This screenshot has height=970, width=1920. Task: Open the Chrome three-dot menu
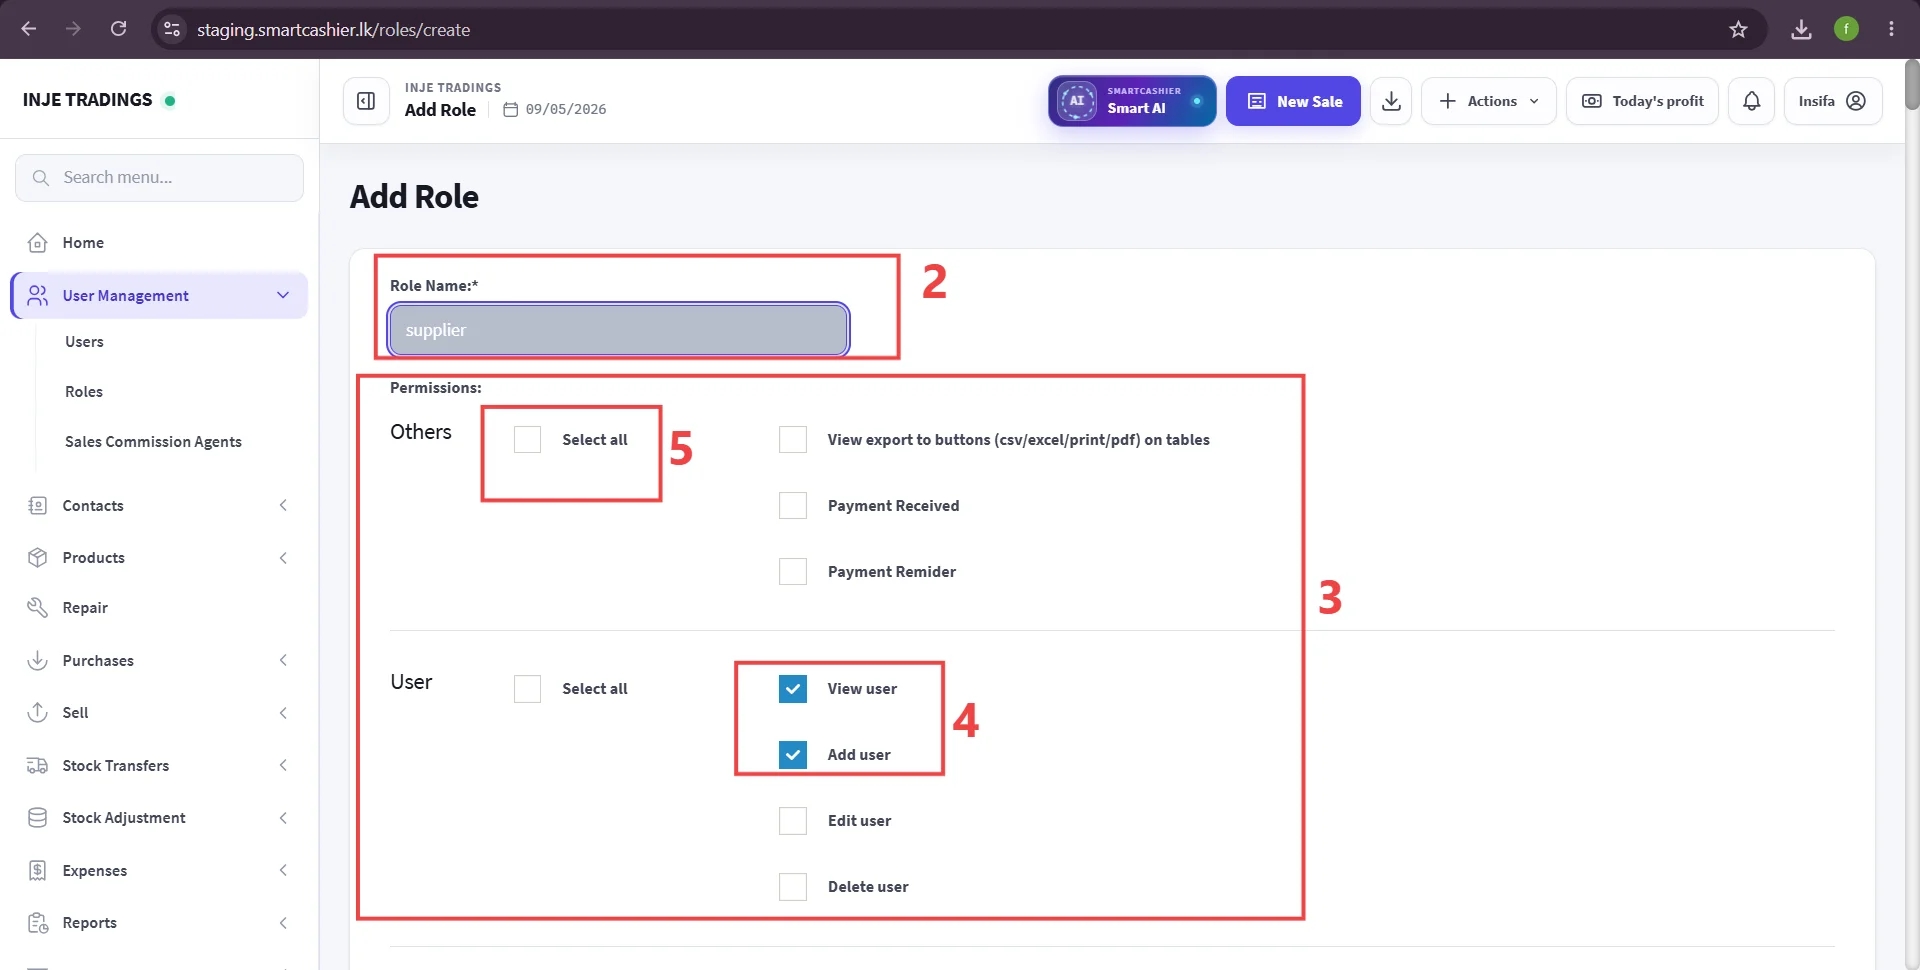click(1891, 29)
